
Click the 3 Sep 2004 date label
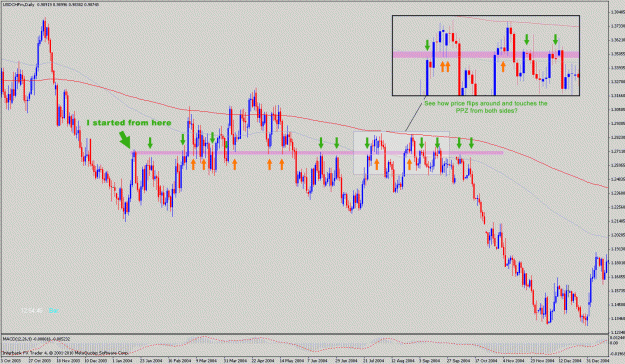pos(429,360)
